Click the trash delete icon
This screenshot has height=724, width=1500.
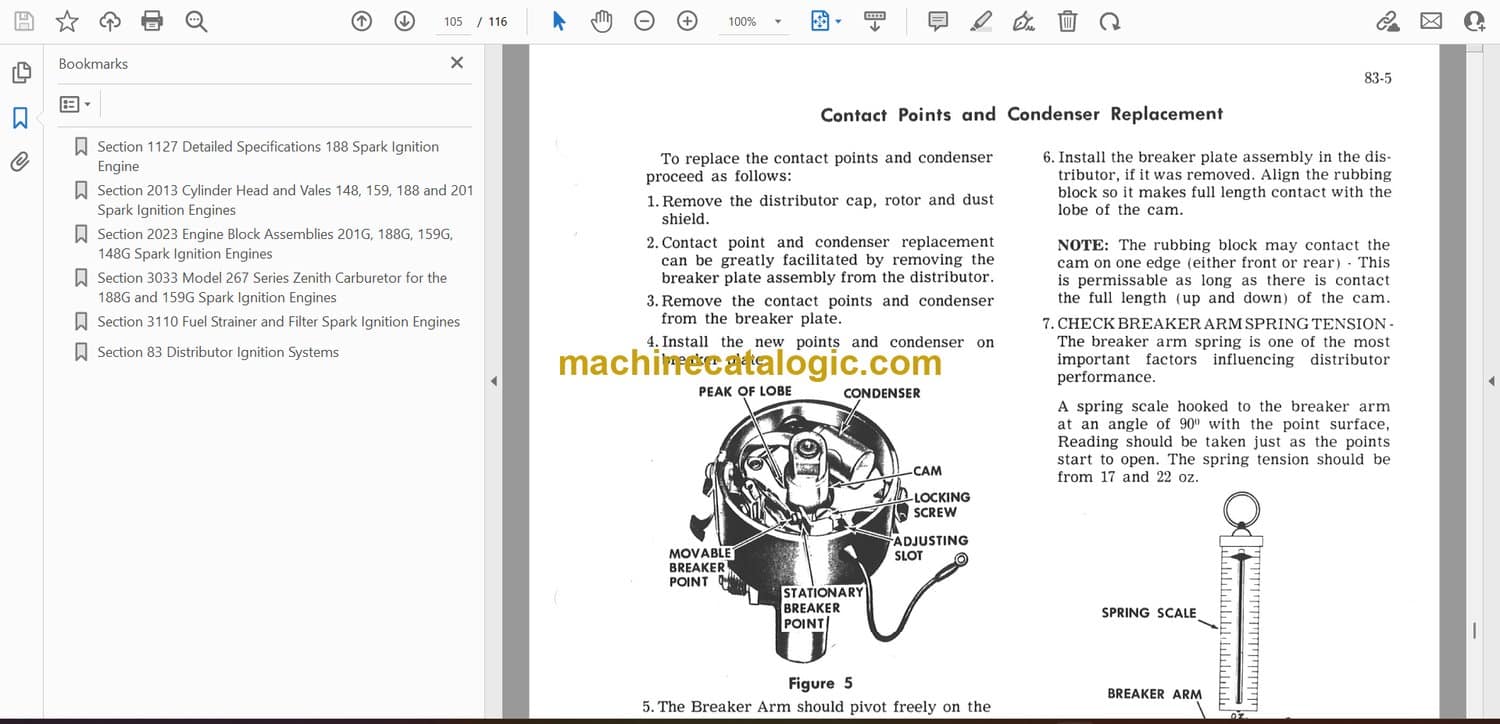click(x=1068, y=21)
